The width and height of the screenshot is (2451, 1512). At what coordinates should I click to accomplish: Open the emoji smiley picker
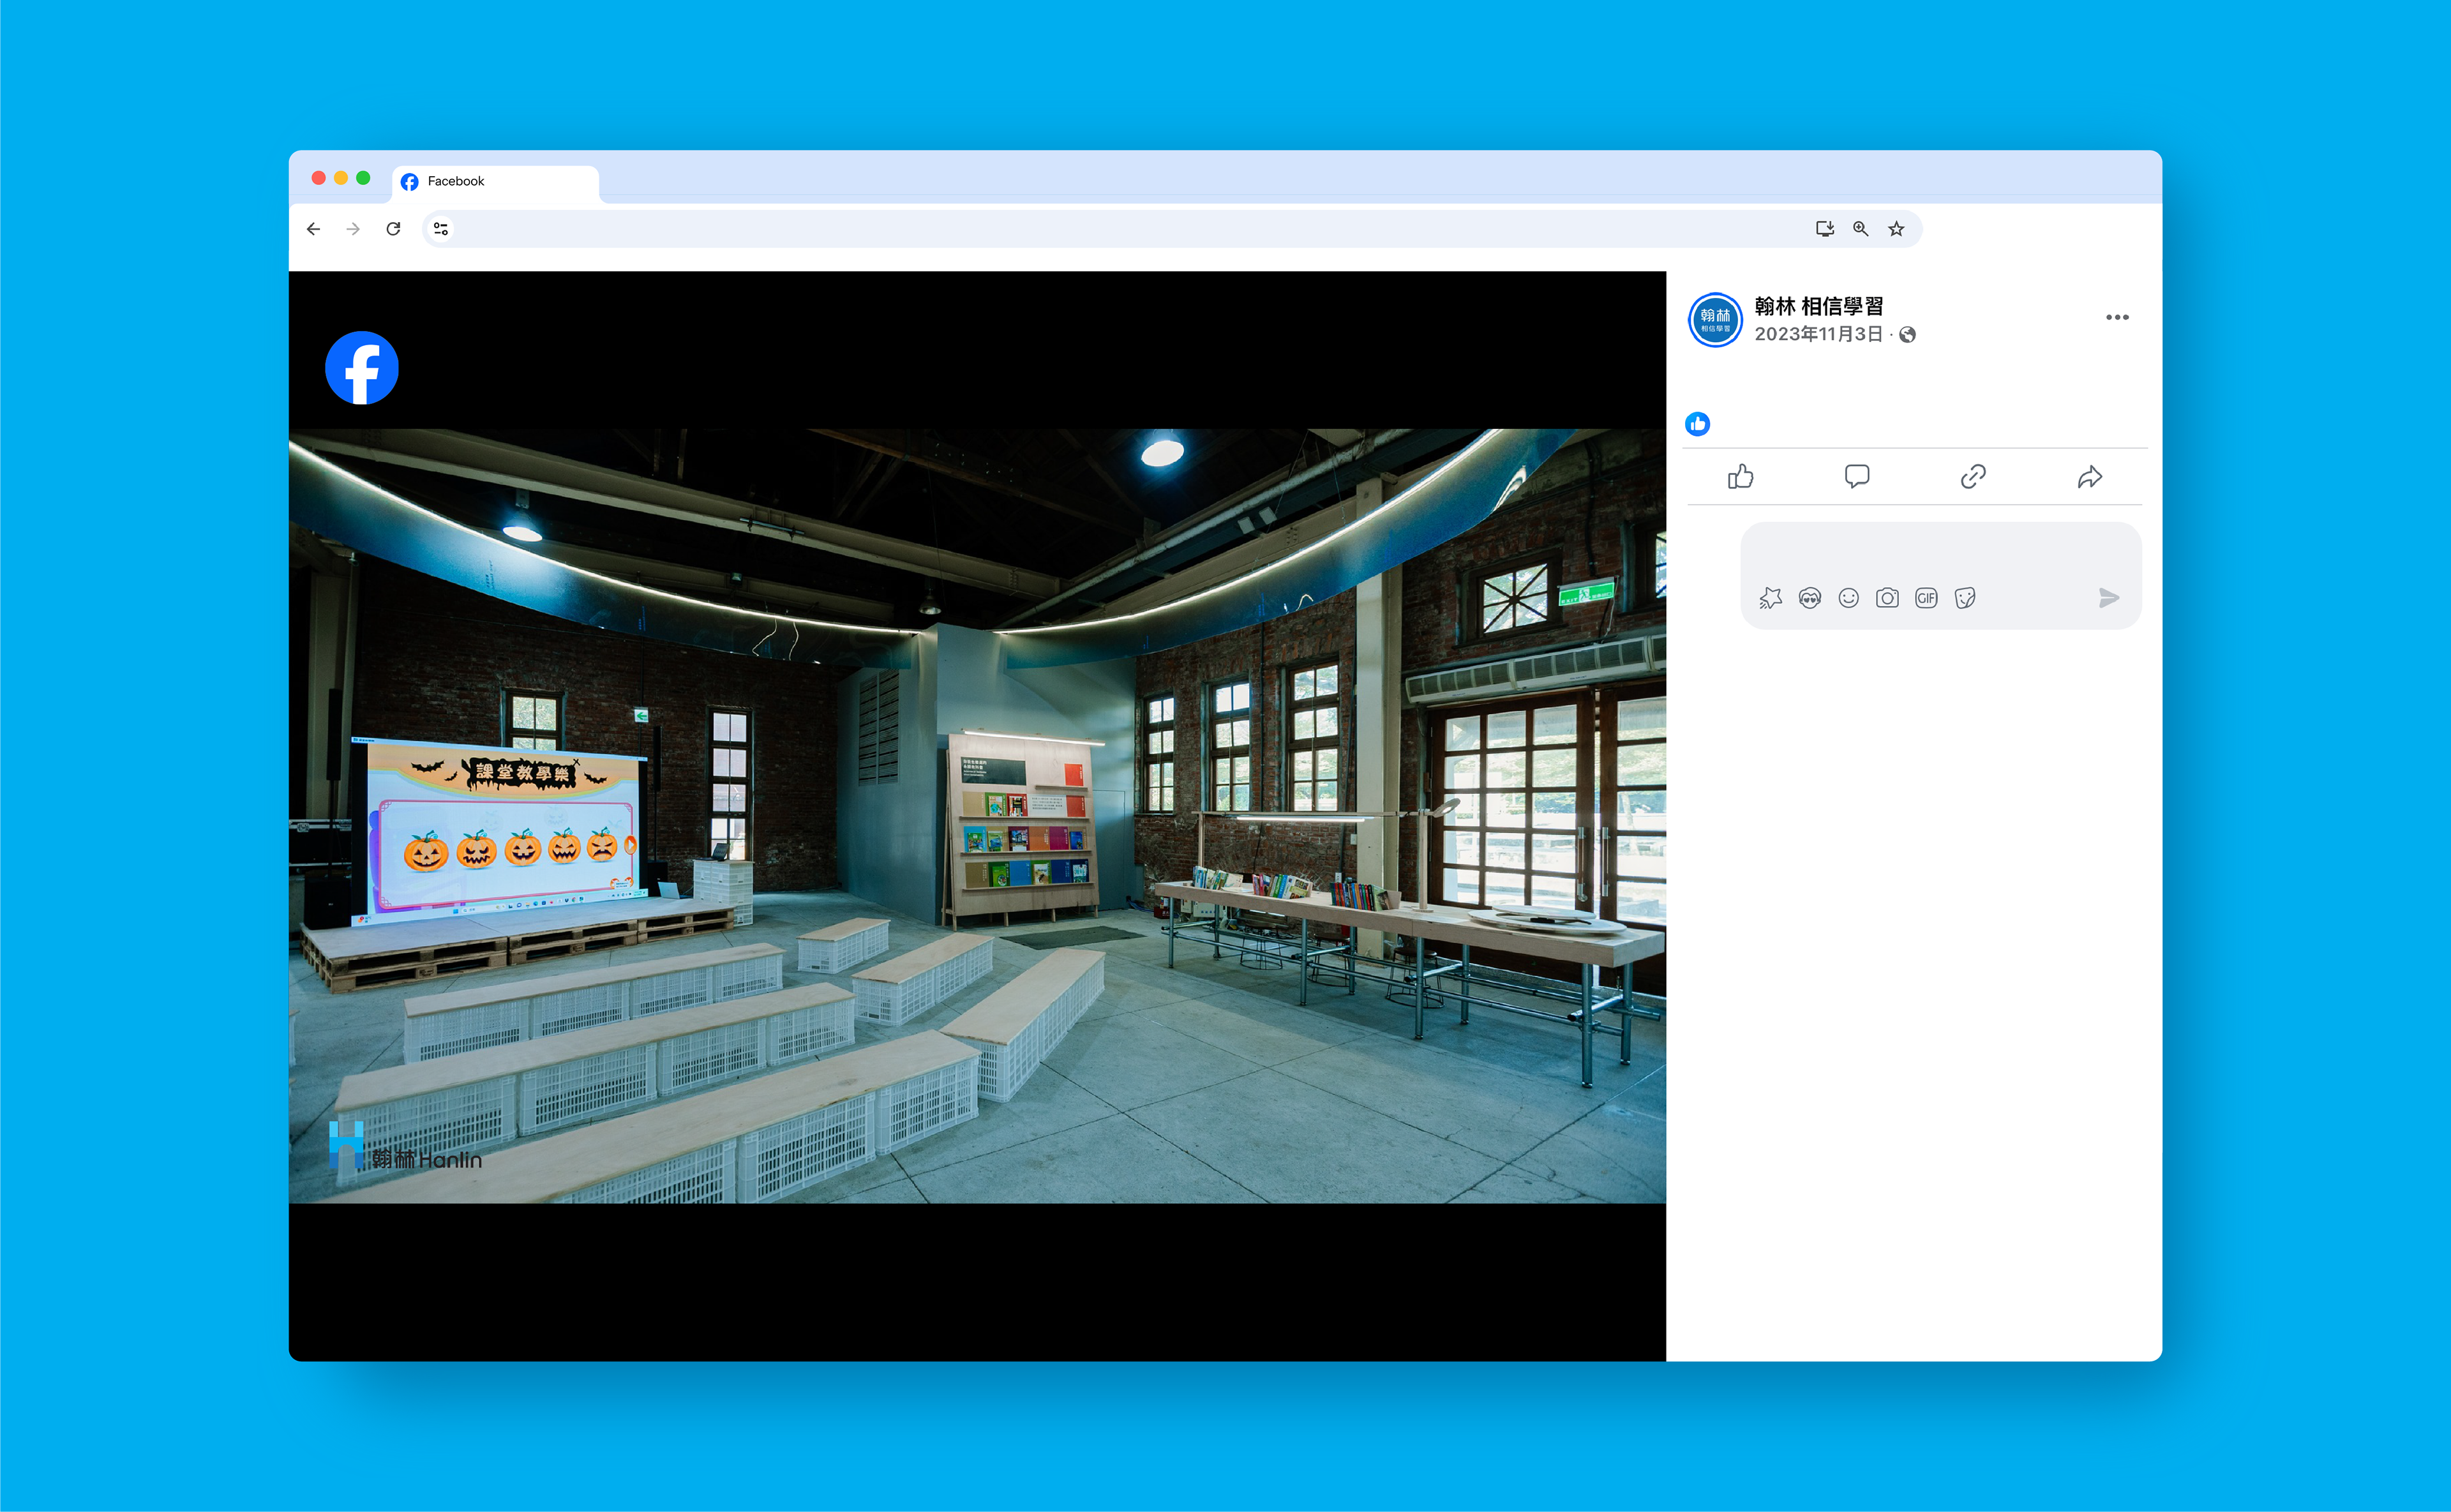coord(1848,598)
